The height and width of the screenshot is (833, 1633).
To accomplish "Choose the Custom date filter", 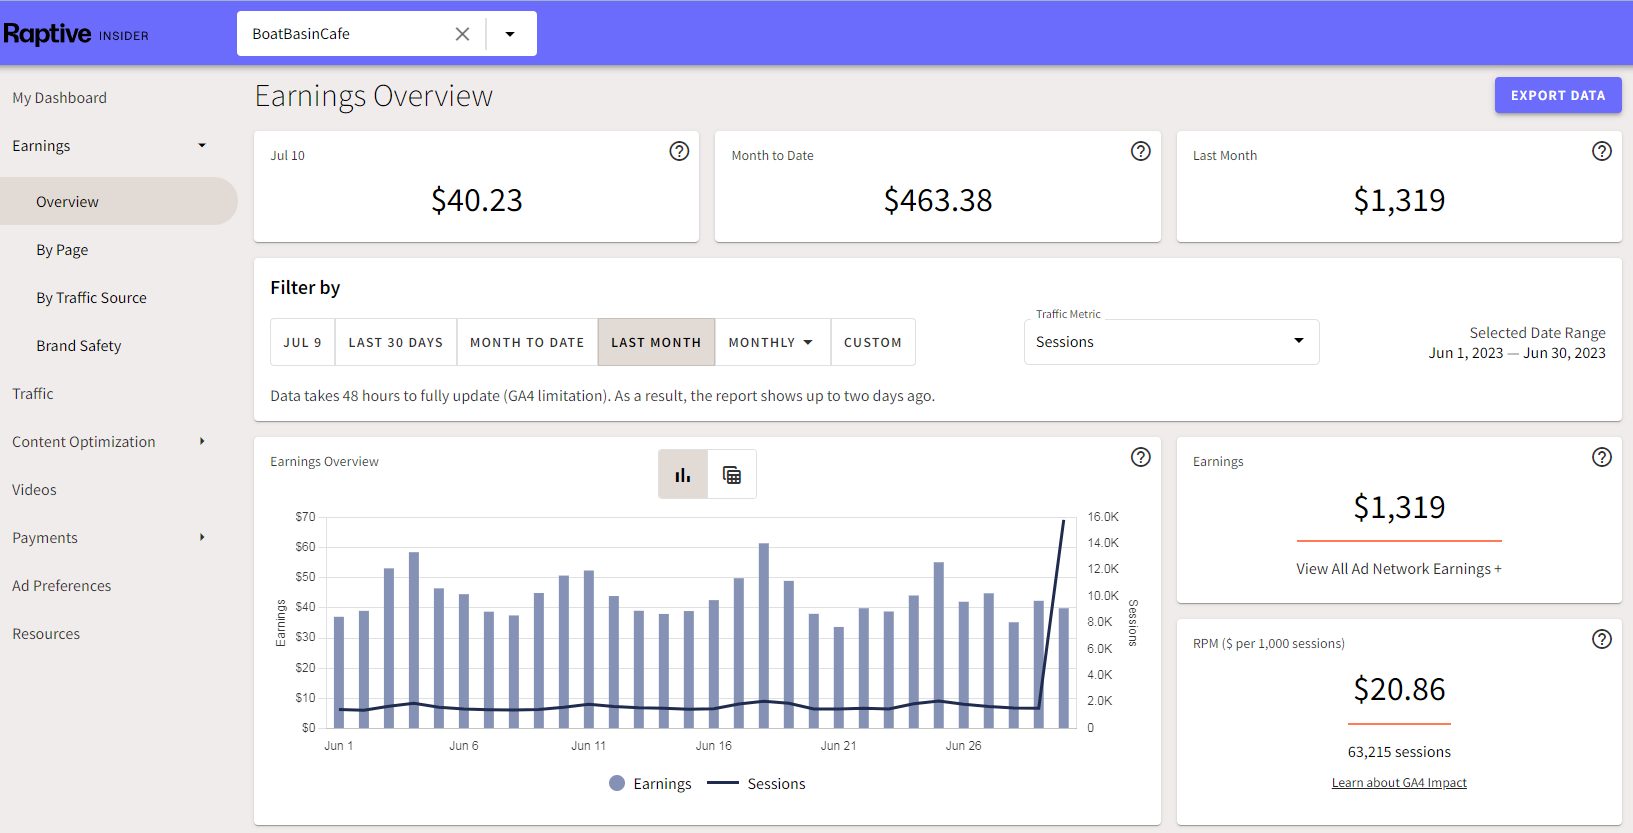I will pyautogui.click(x=873, y=342).
